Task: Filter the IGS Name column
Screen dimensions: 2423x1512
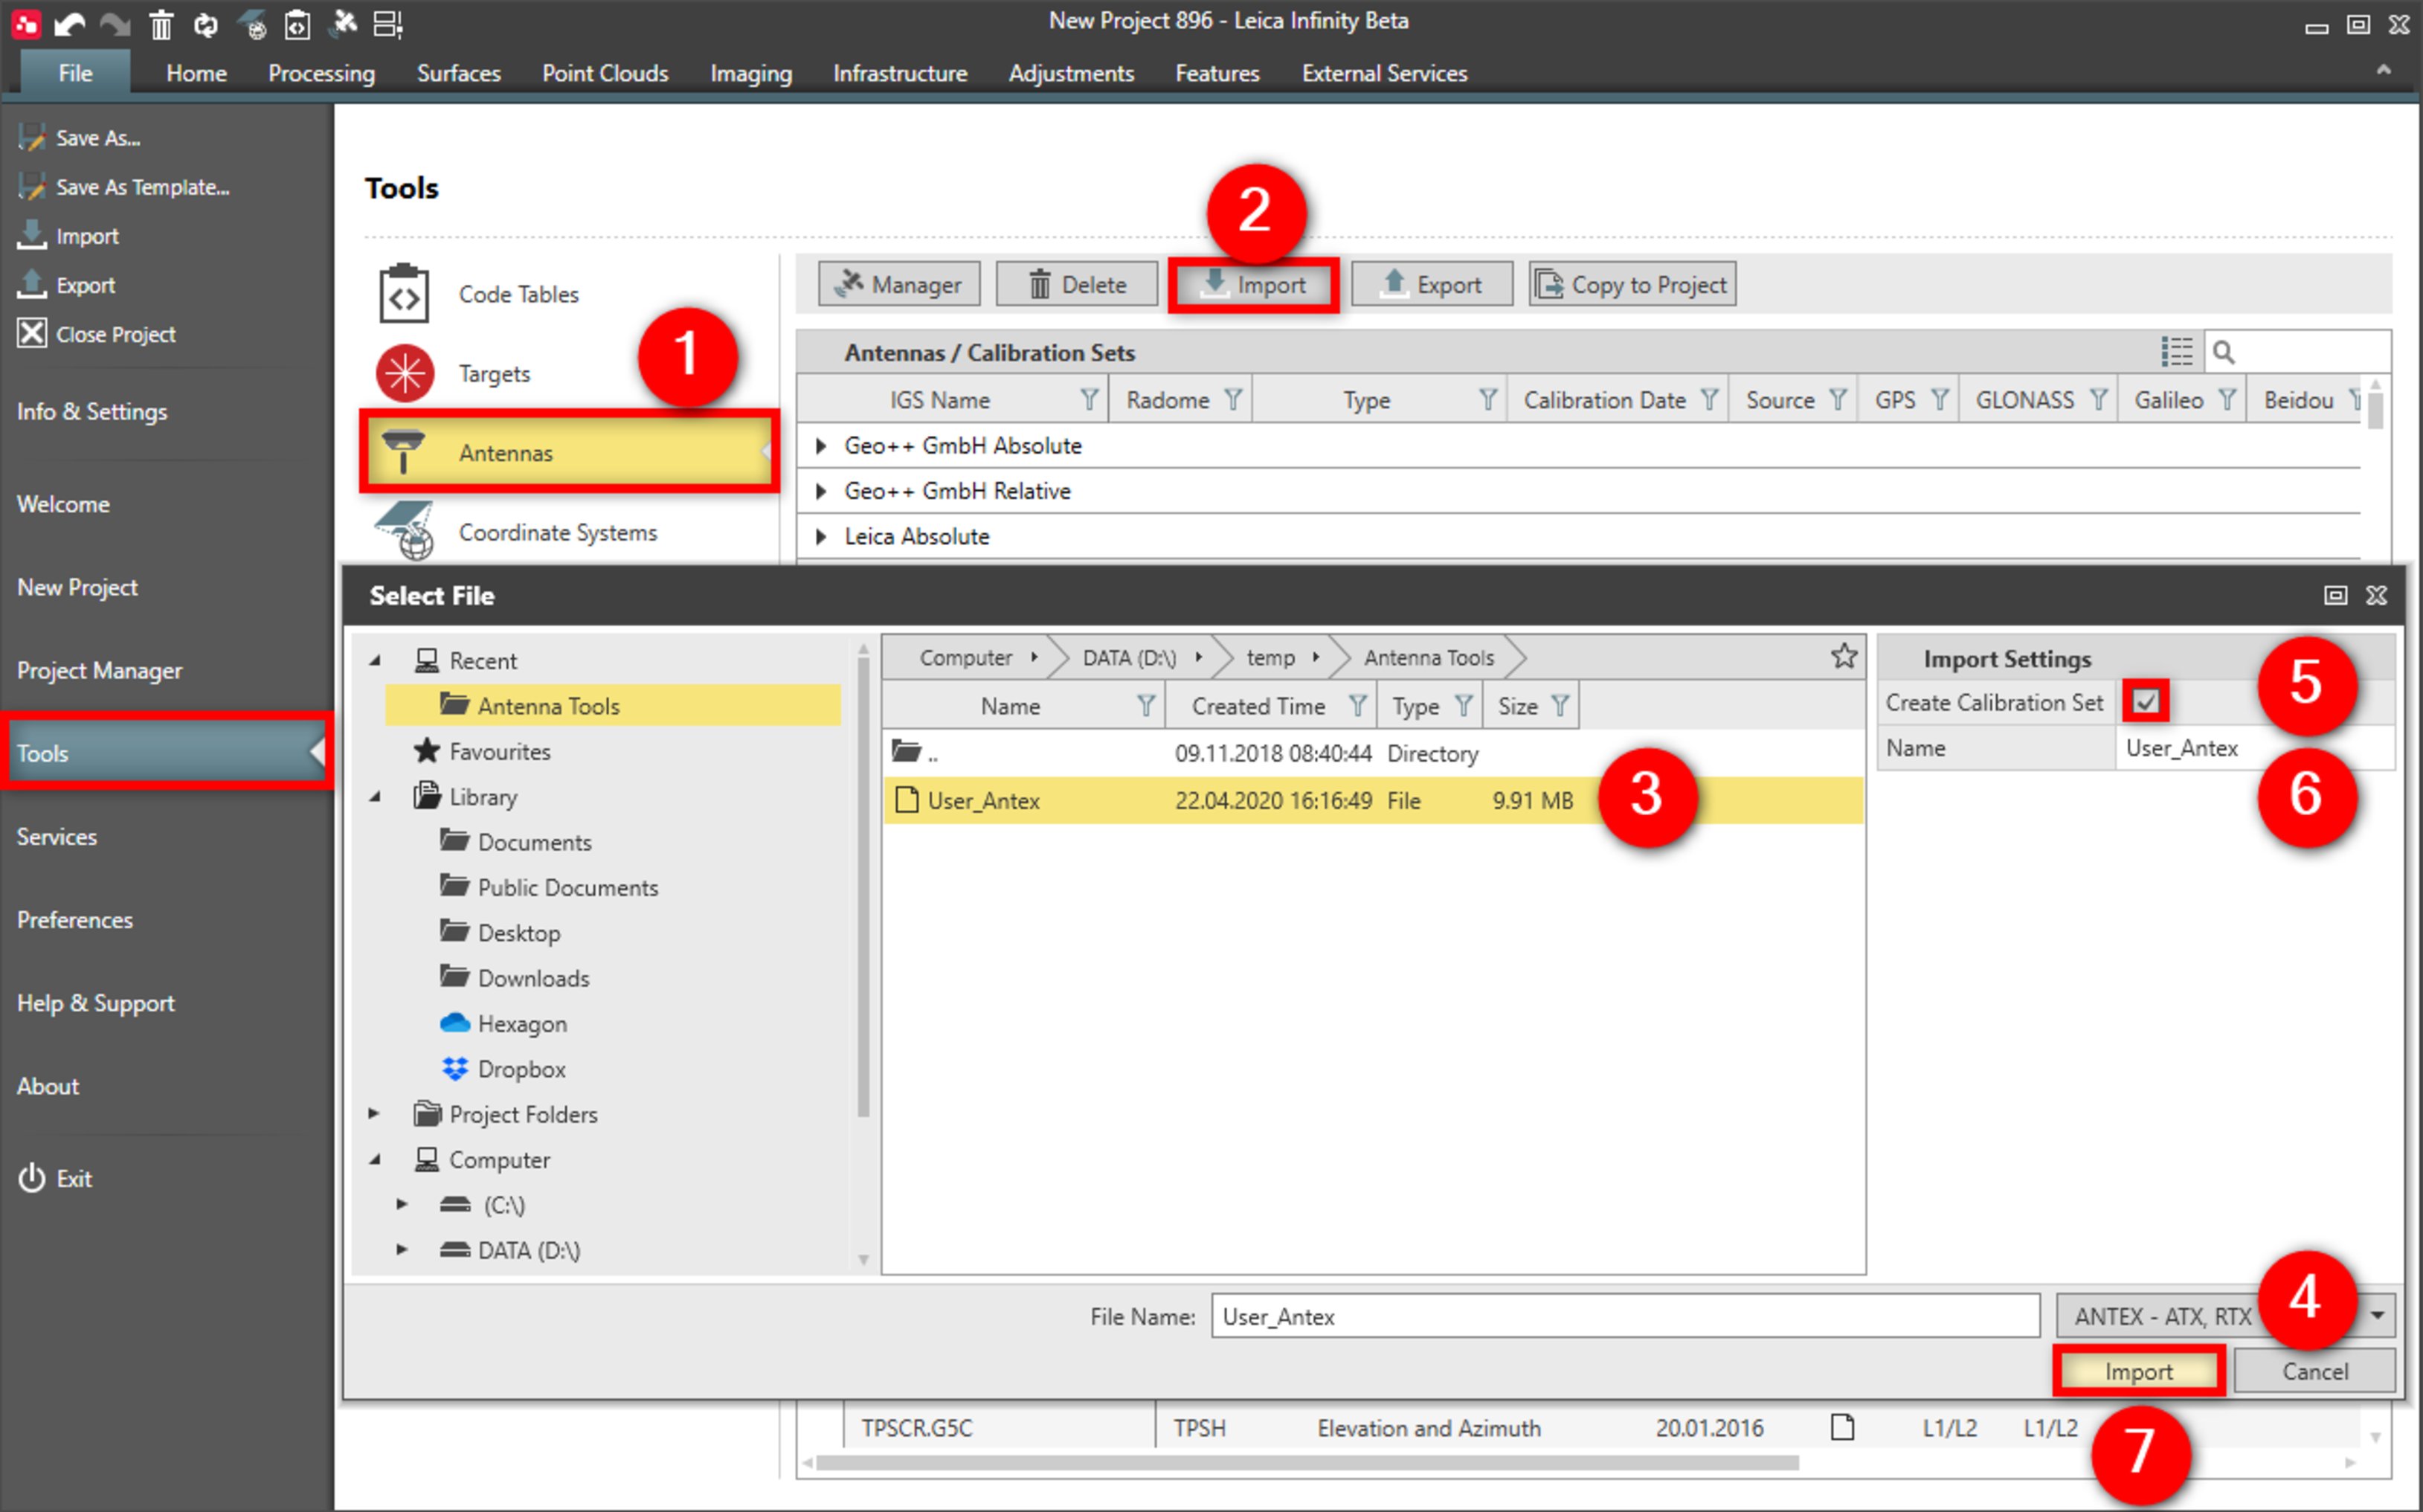Action: (x=1089, y=400)
